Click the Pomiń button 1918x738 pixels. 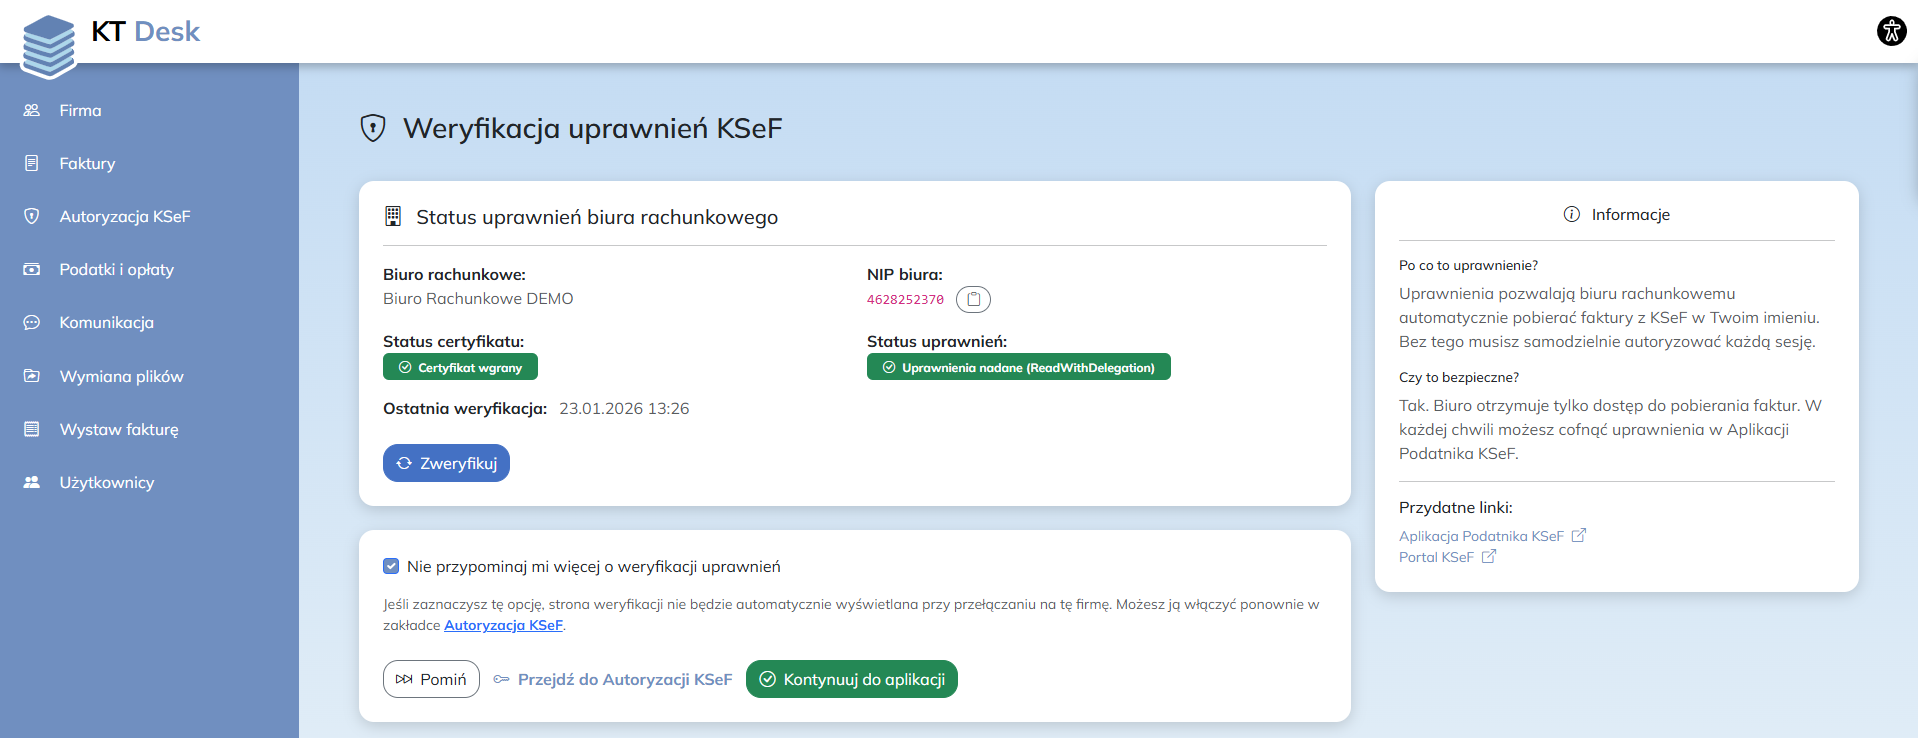click(x=431, y=679)
